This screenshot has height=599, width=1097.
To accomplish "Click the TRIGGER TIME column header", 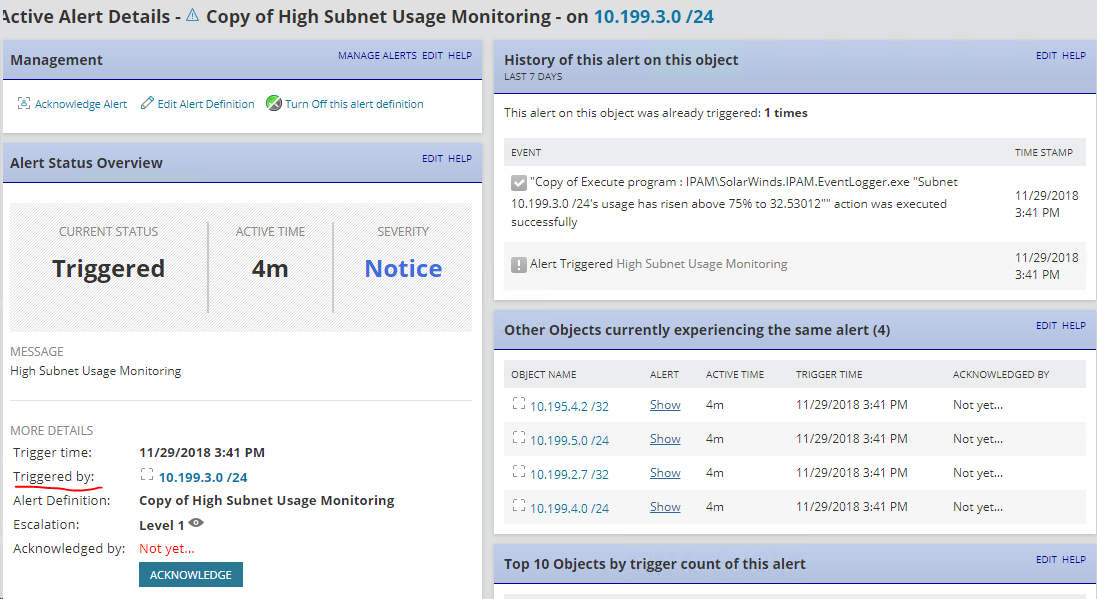I will tap(829, 374).
